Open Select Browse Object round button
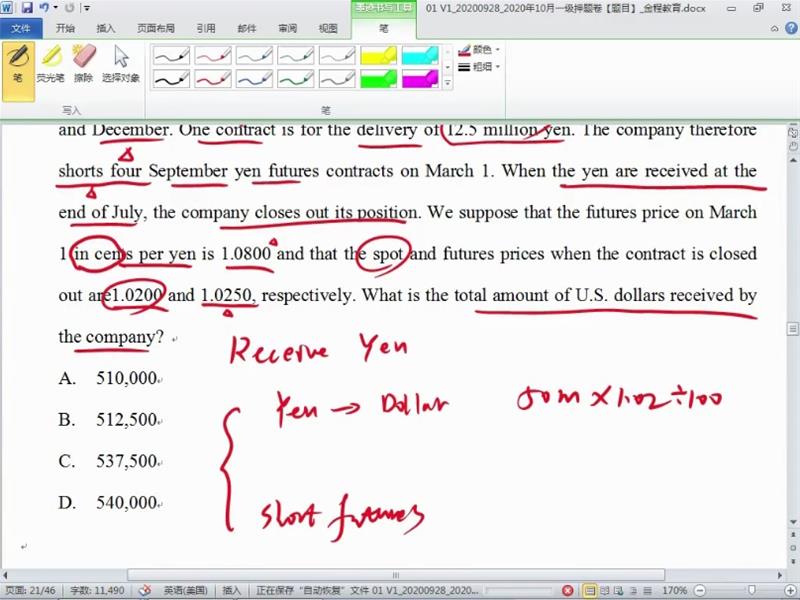Image resolution: width=800 pixels, height=600 pixels. pos(793,547)
